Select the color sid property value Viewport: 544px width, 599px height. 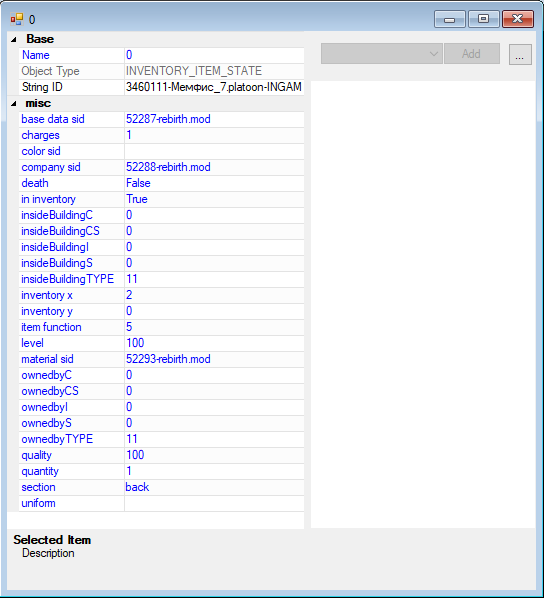pos(214,151)
